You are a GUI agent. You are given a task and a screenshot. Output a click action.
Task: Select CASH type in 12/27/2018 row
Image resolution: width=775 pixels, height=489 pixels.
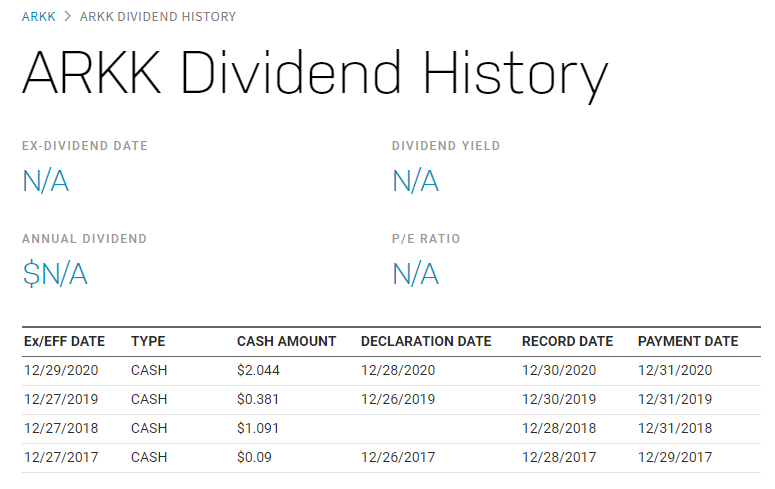pyautogui.click(x=149, y=428)
